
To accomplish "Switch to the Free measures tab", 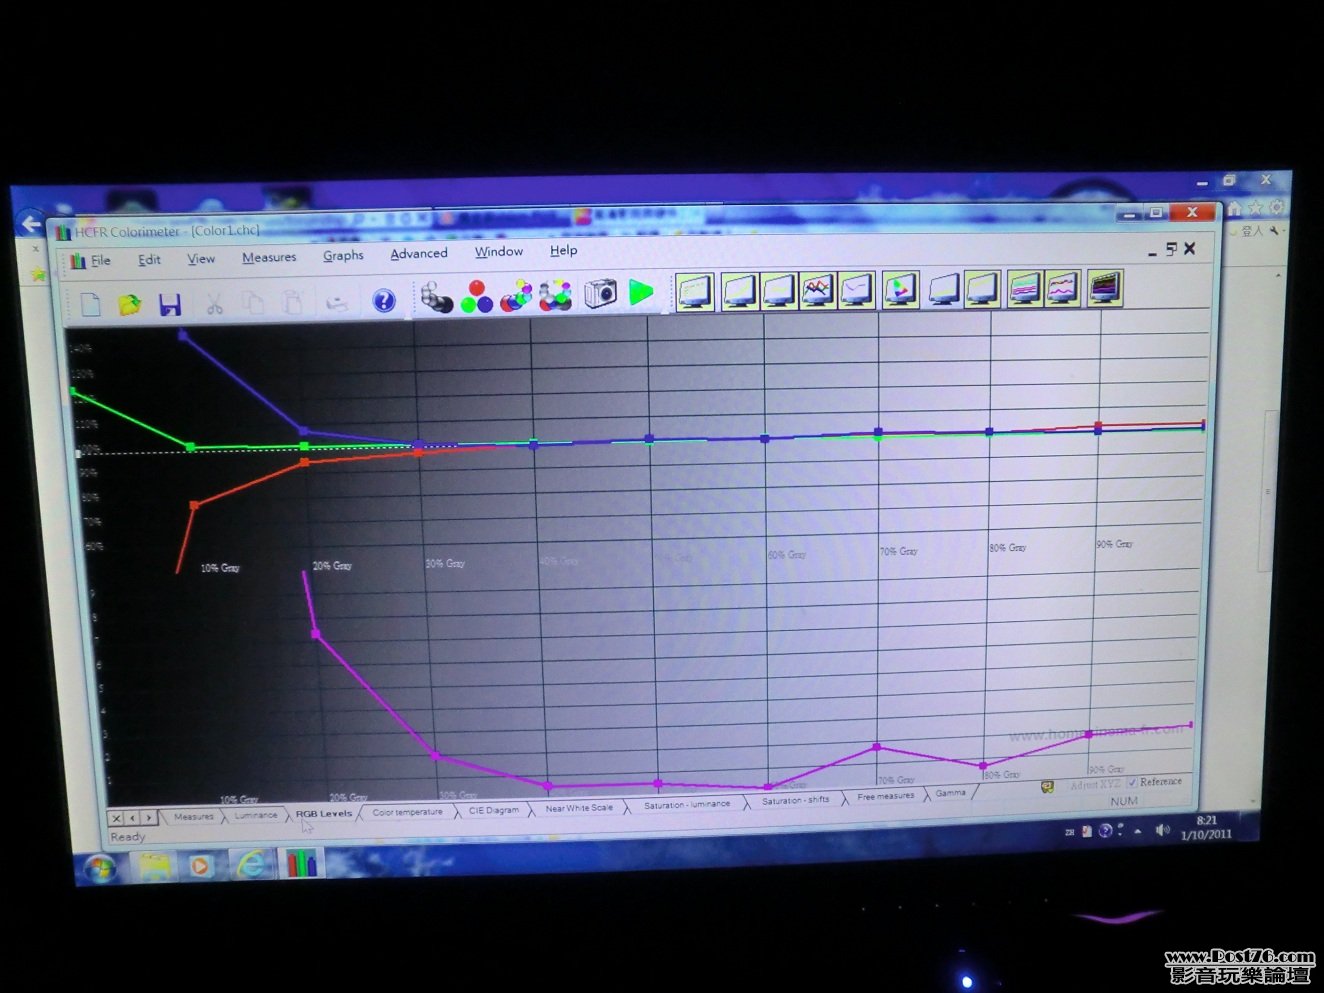I will click(885, 797).
